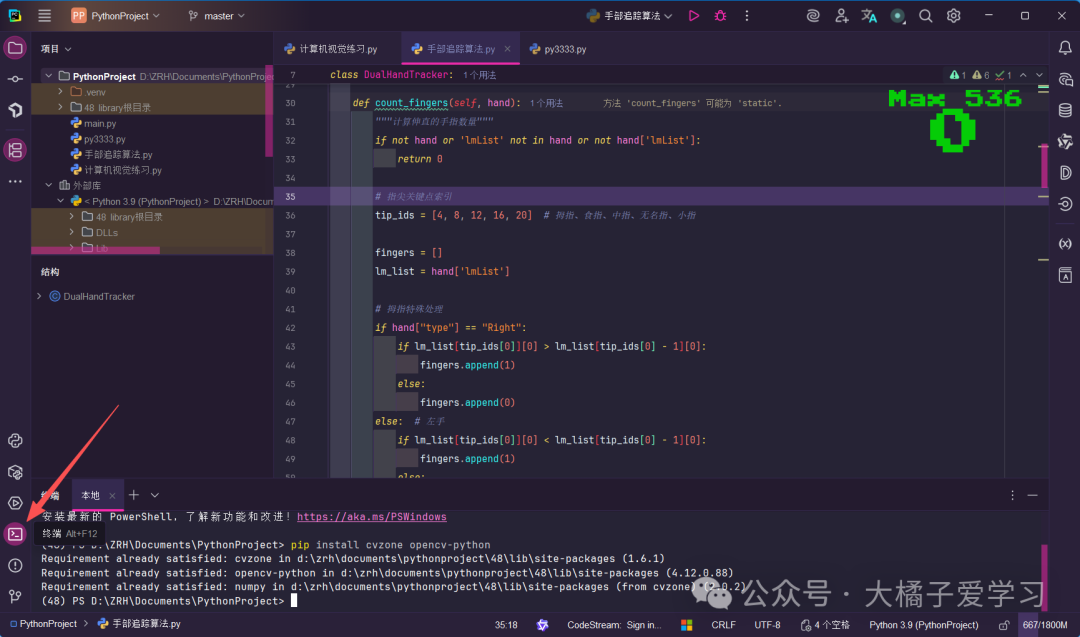Open the Terminal tool window icon
Viewport: 1080px width, 637px height.
[15, 534]
